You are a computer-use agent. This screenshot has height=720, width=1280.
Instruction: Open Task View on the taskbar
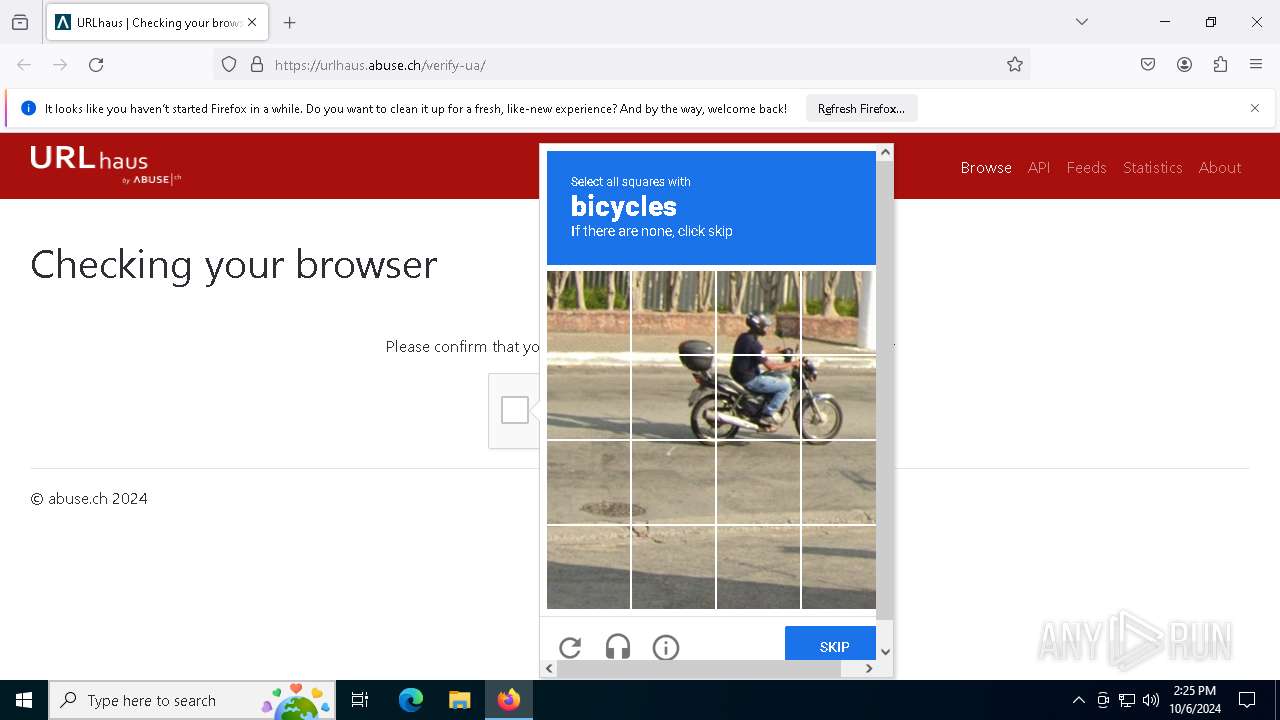coord(360,700)
